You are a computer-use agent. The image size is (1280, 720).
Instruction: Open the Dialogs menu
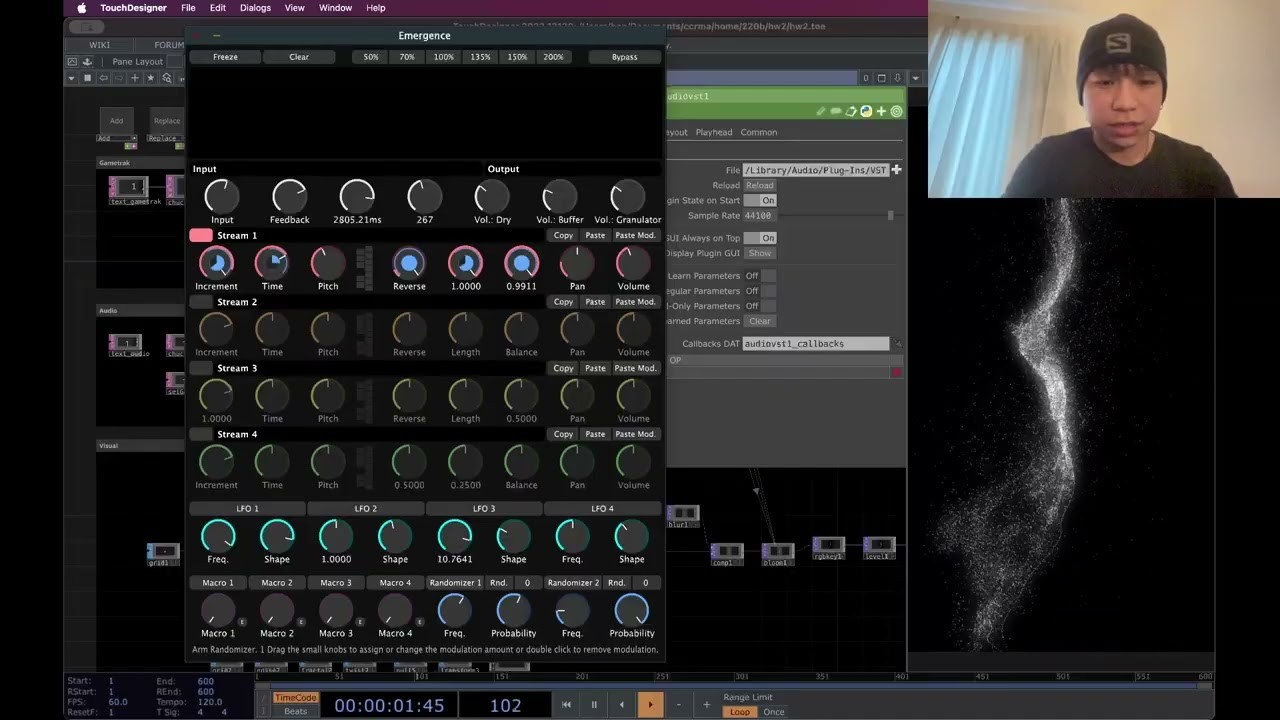255,8
